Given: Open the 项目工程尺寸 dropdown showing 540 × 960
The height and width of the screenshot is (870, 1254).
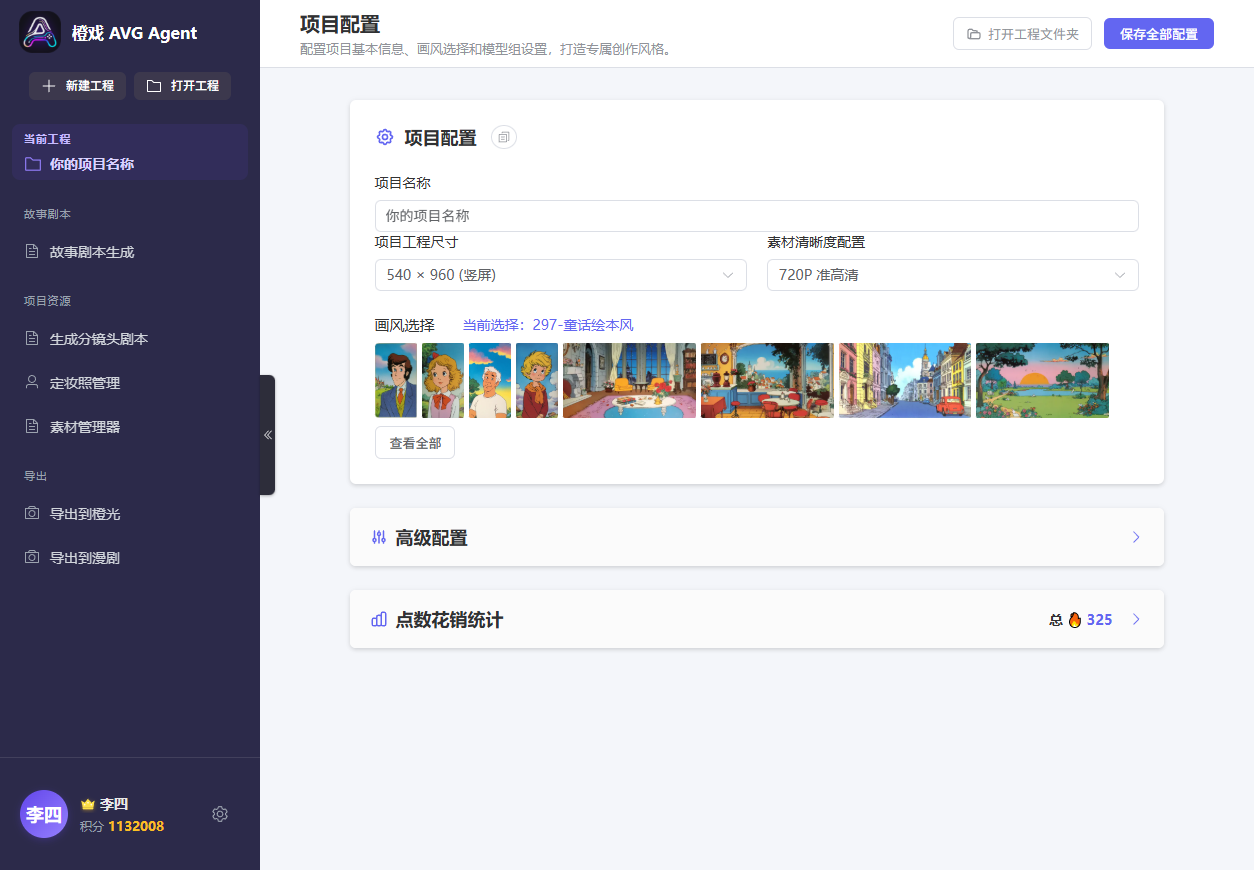Looking at the screenshot, I should pos(560,274).
